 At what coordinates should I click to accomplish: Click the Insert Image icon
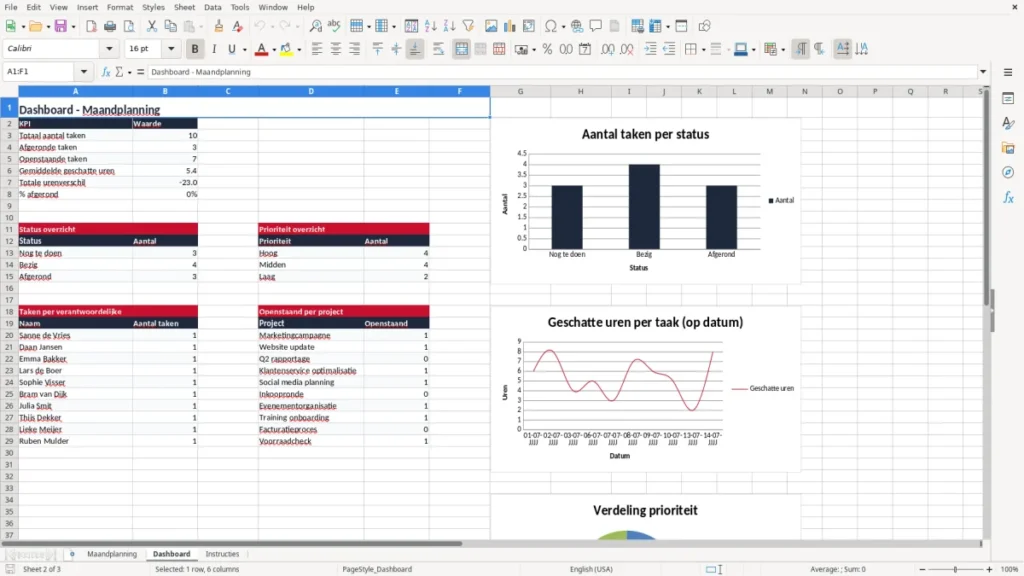point(491,26)
